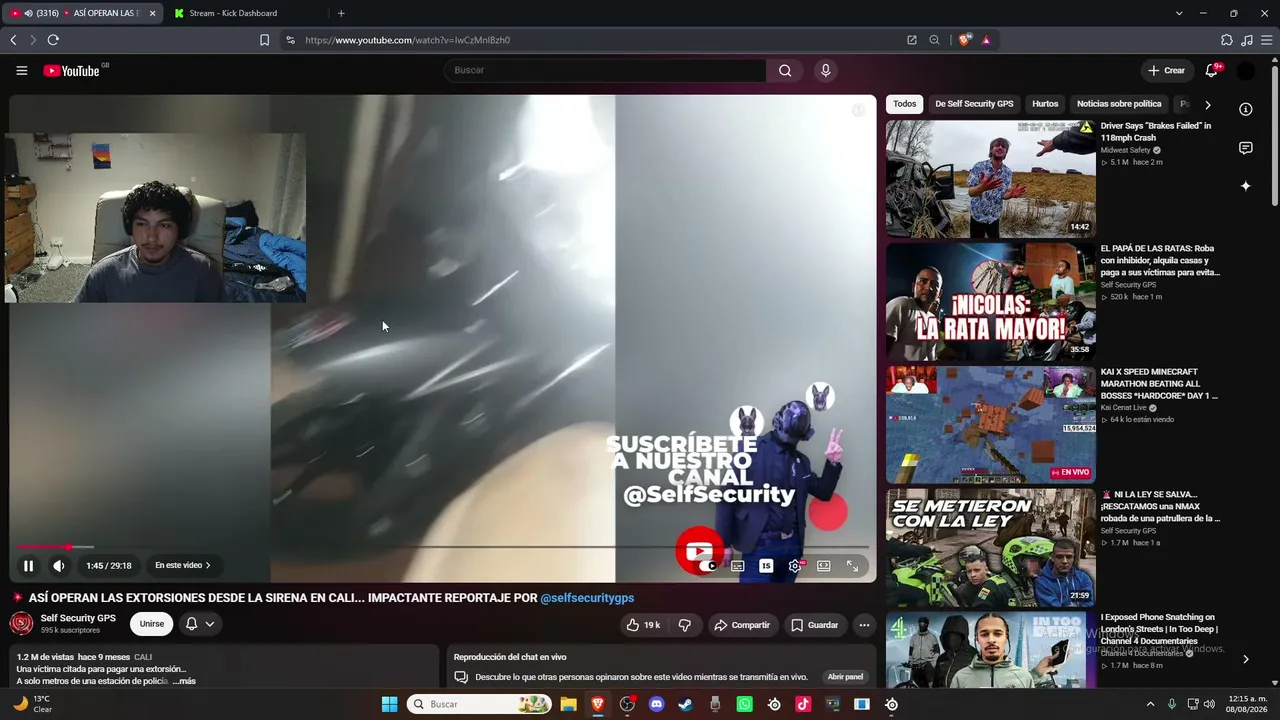Show hidden system tray icons
The width and height of the screenshot is (1280, 720).
pyautogui.click(x=1150, y=704)
